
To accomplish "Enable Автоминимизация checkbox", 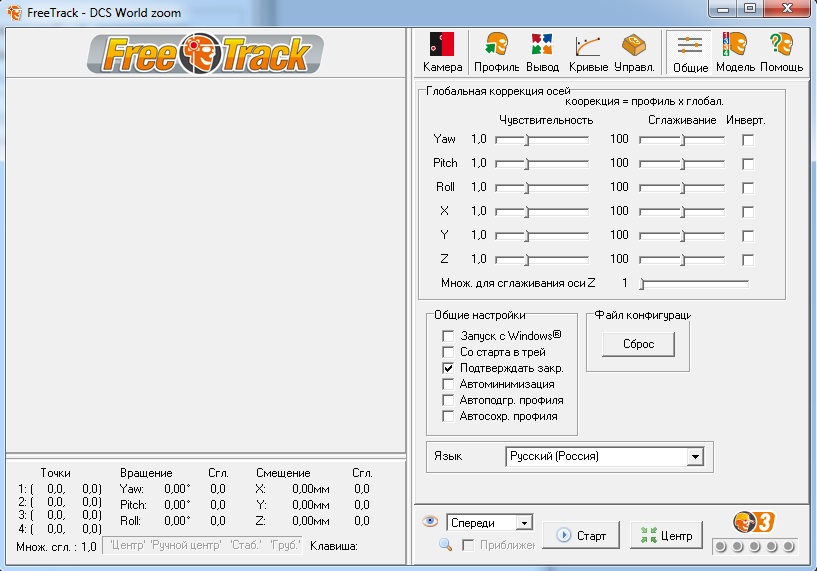I will tap(448, 384).
